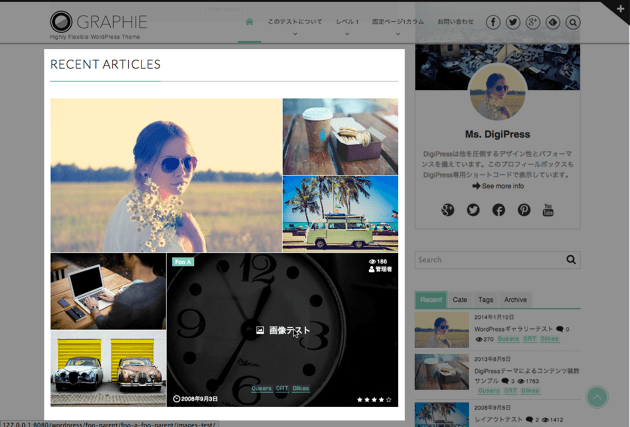
Task: Open the 固定ページ1カラム menu item
Action: click(398, 22)
